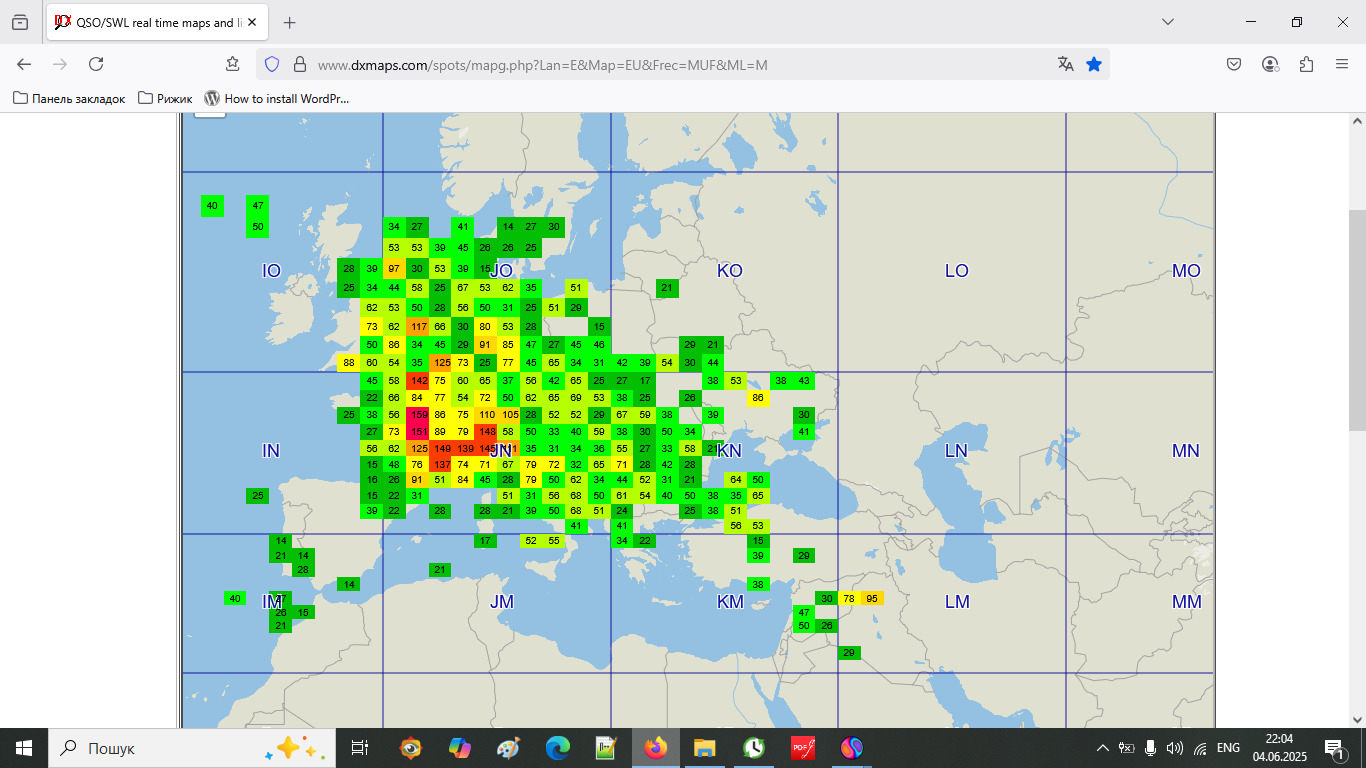Open the translate page icon
The width and height of the screenshot is (1366, 768).
pos(1066,64)
